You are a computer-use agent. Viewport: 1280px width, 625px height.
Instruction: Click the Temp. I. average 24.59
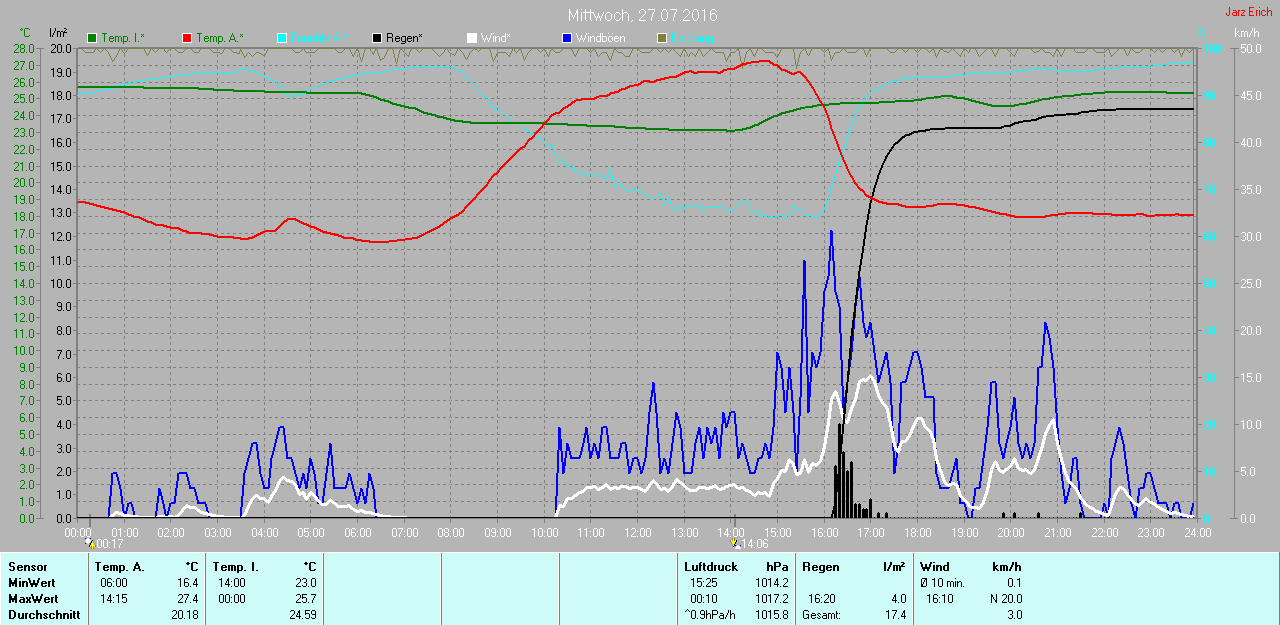click(302, 615)
